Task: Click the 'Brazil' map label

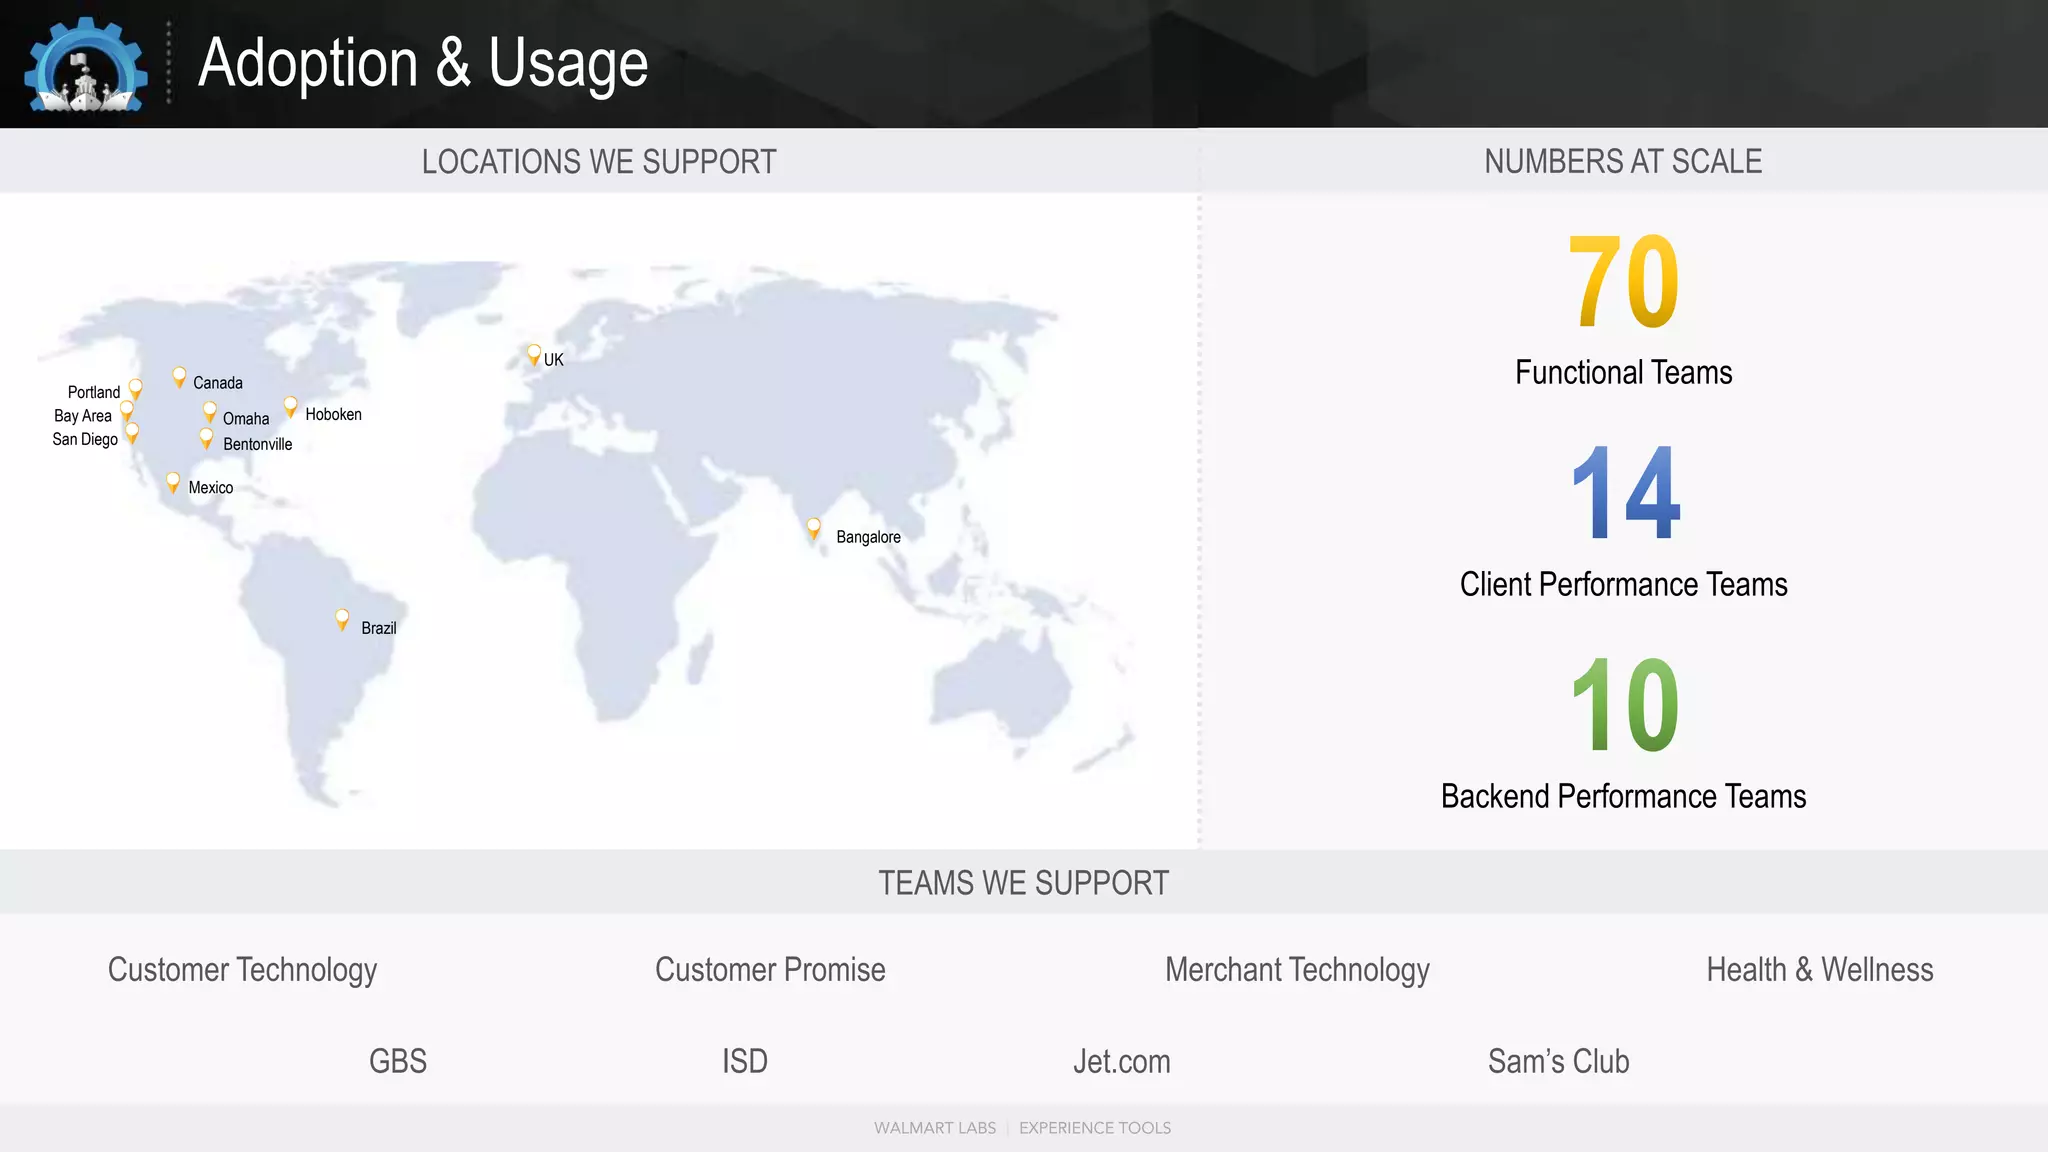Action: [379, 628]
